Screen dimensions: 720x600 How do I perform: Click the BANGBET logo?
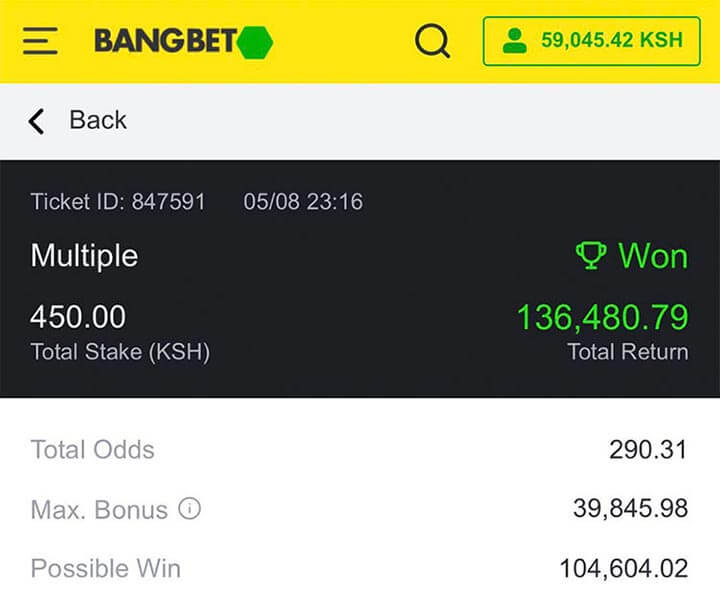pyautogui.click(x=166, y=41)
